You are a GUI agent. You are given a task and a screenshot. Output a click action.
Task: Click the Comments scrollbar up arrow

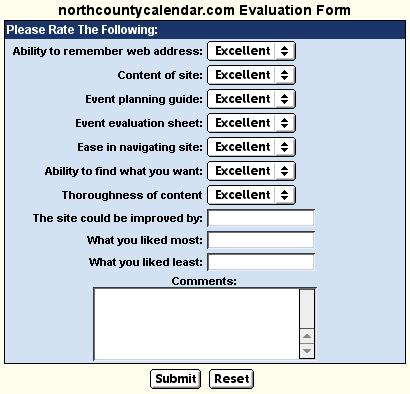click(307, 336)
